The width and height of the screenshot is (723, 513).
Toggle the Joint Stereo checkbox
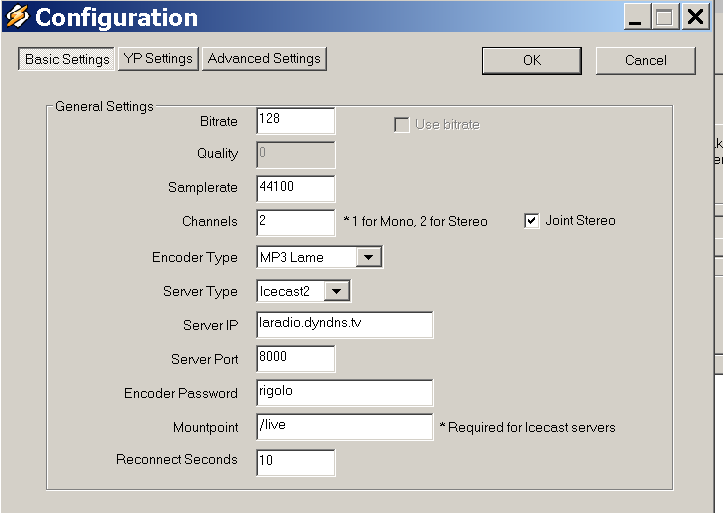tap(532, 221)
